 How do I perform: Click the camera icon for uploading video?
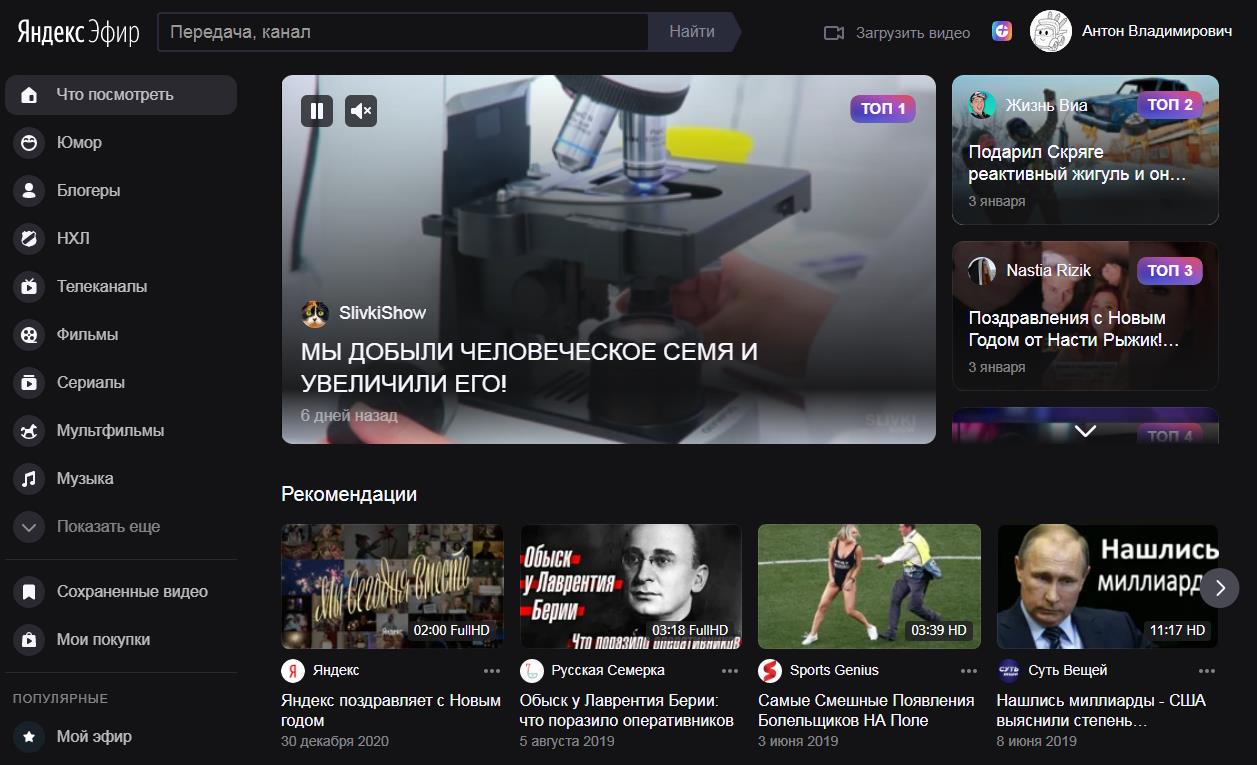(x=834, y=33)
